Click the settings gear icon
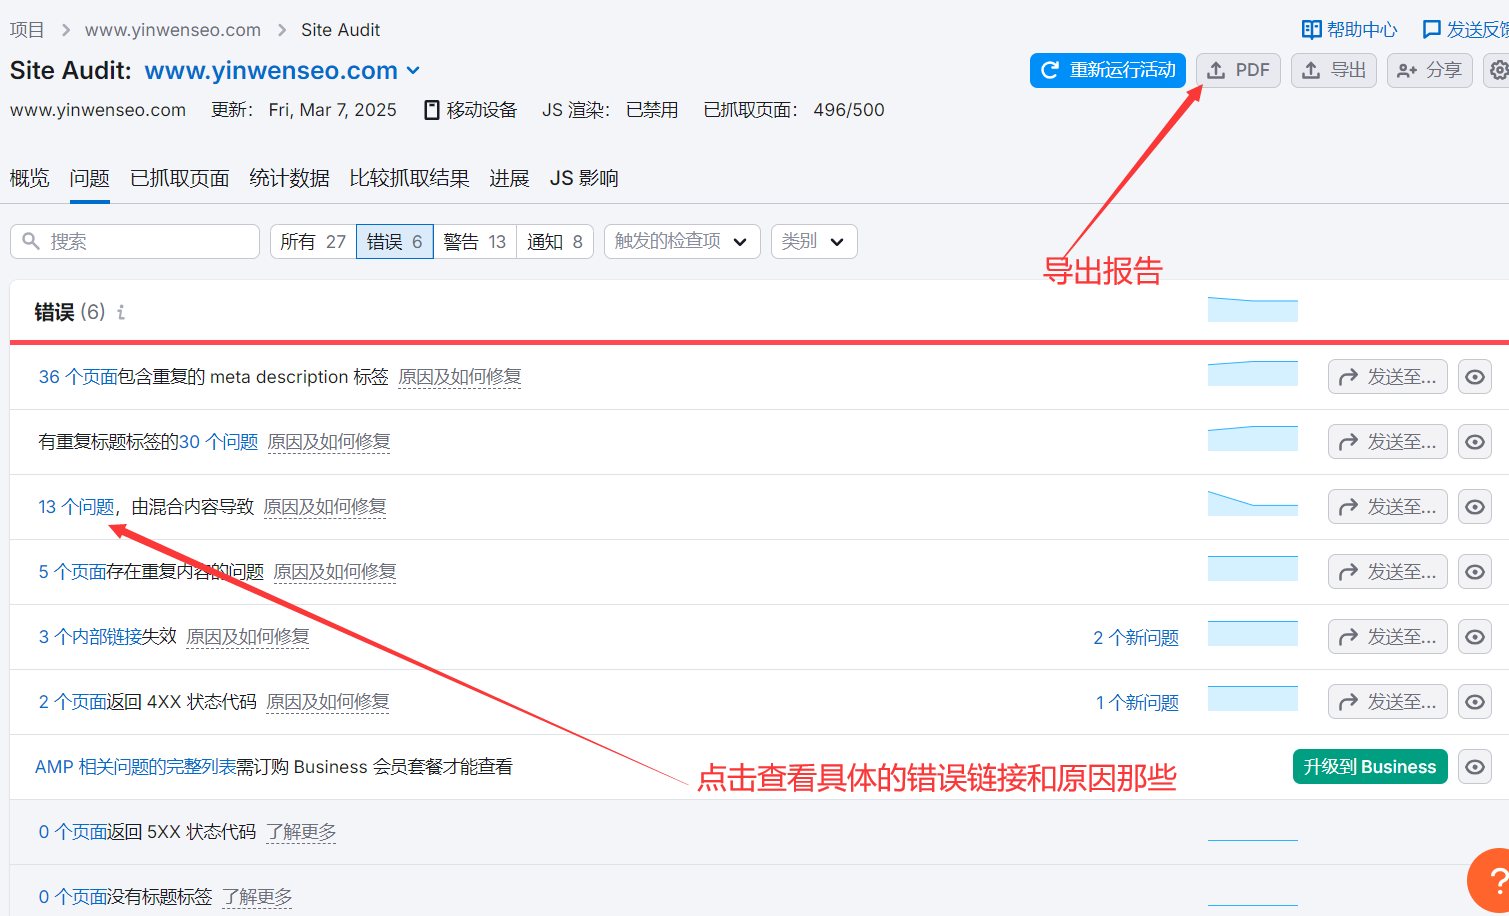Screen dimensions: 1509x916 [1497, 70]
